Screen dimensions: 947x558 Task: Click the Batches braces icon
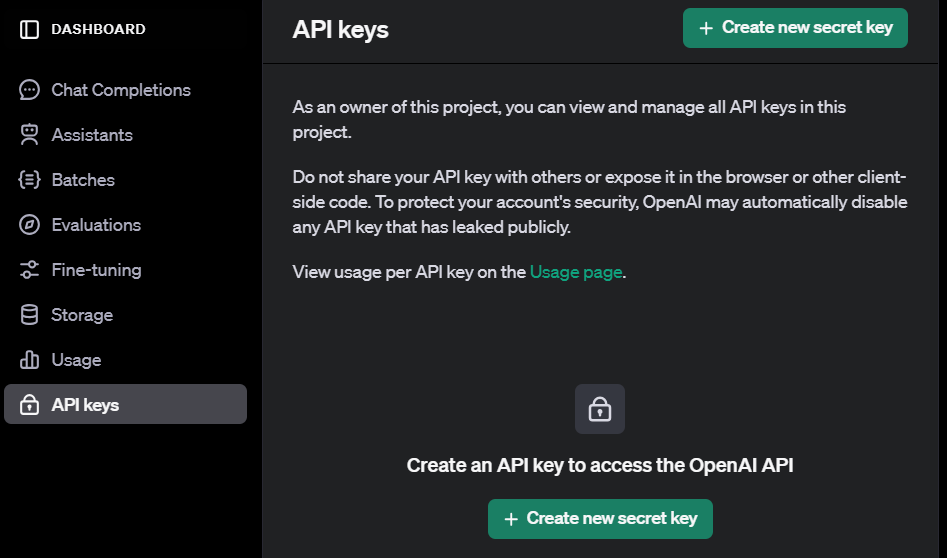[x=29, y=179]
